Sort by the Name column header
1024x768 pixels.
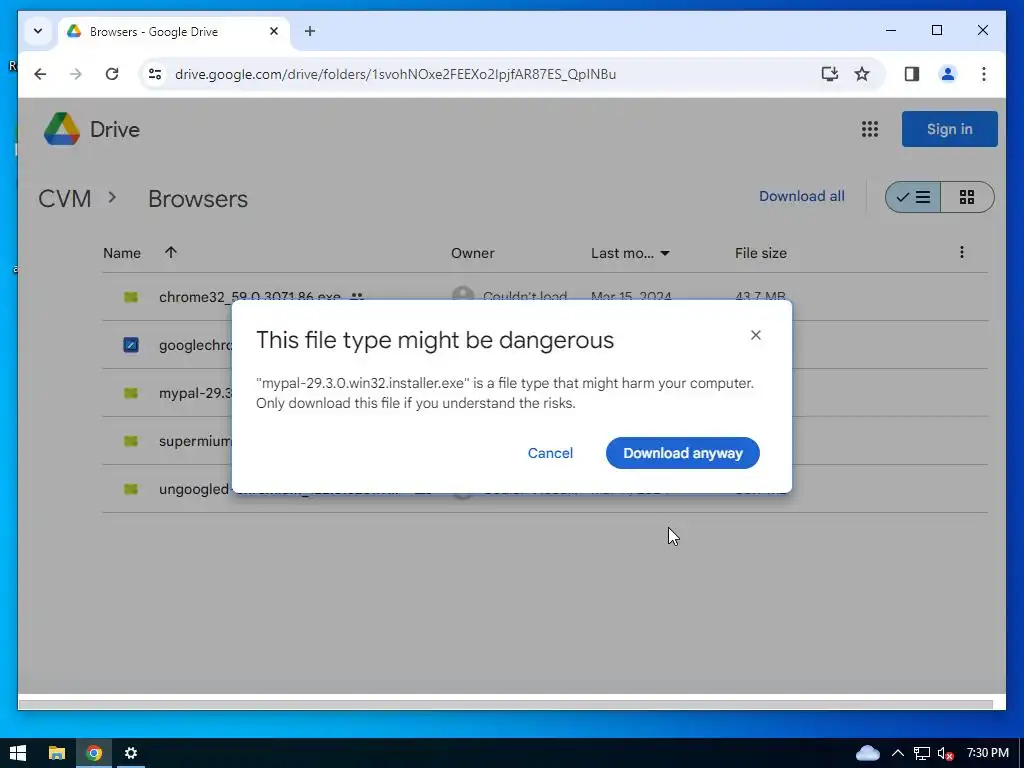click(x=121, y=253)
